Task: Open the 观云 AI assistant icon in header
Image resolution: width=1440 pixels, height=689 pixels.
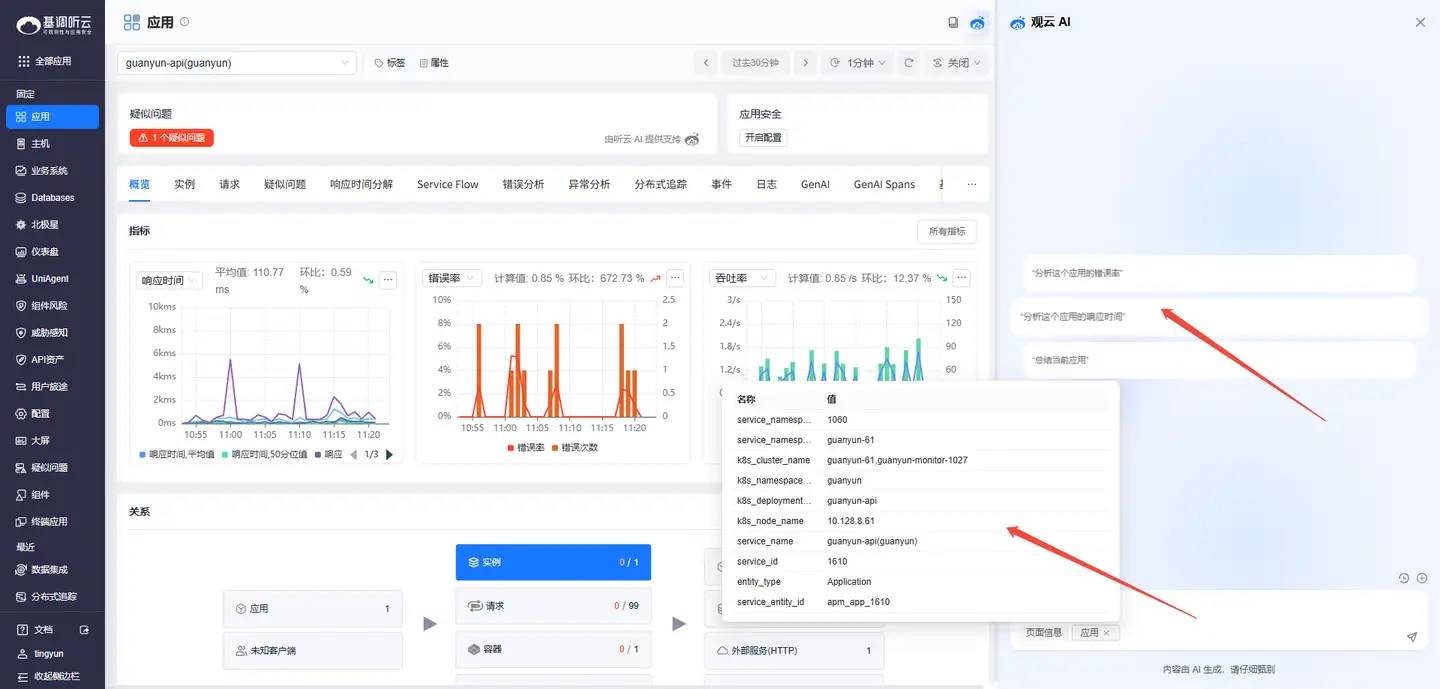Action: pyautogui.click(x=977, y=23)
